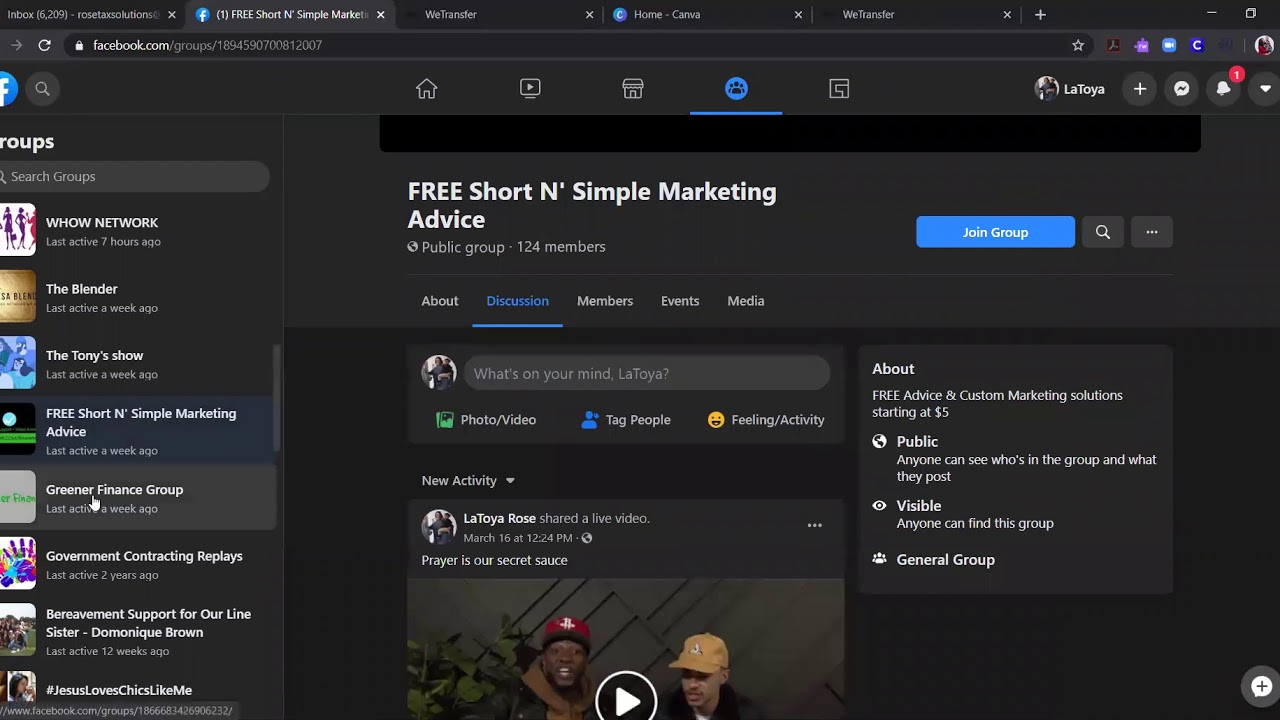Image resolution: width=1280 pixels, height=720 pixels.
Task: Click the 124 members text
Action: point(561,247)
